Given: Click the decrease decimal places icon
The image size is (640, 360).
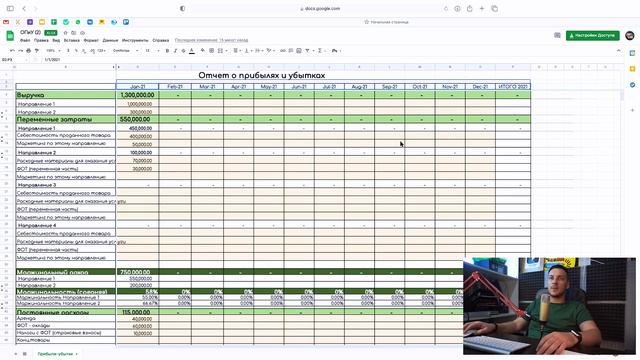Looking at the screenshot, I should tap(84, 51).
